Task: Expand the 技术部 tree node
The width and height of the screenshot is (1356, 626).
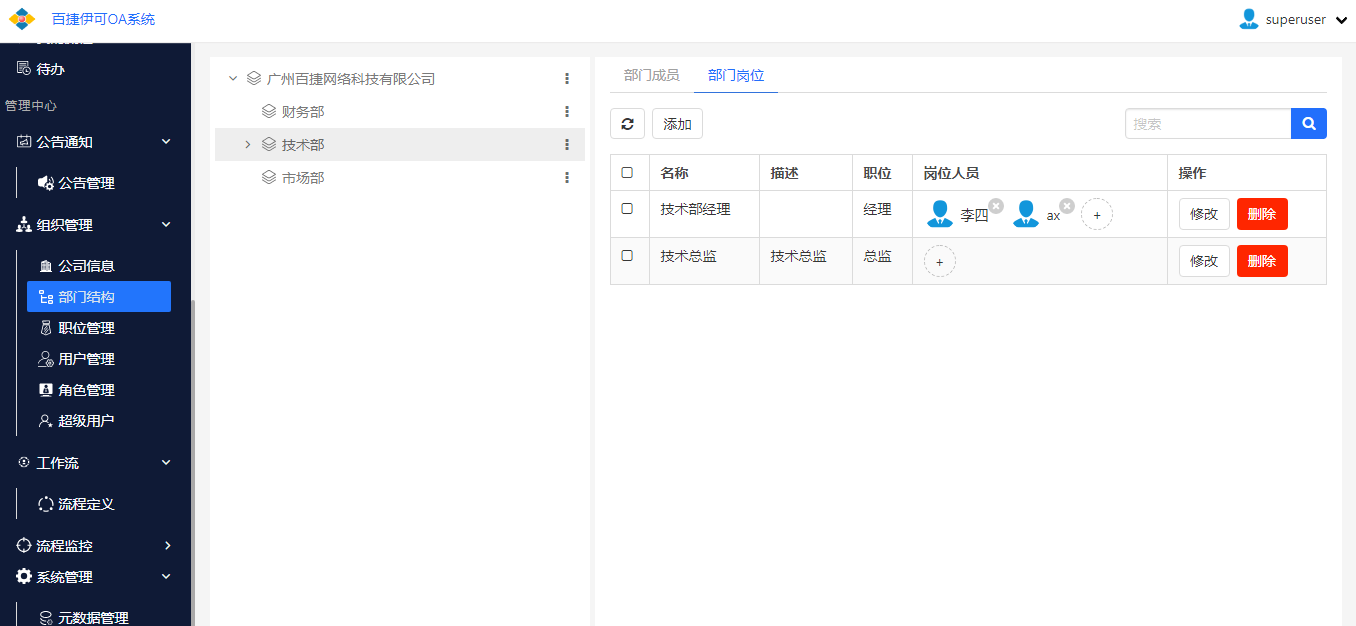Action: [x=248, y=144]
